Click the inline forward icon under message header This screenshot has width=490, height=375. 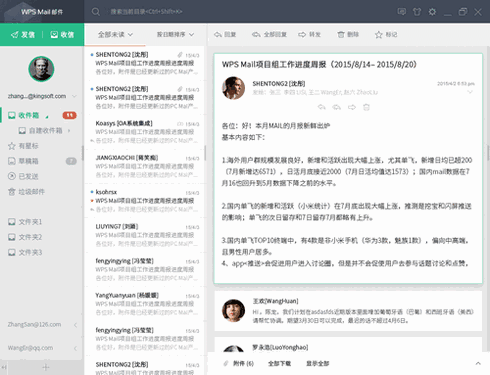click(352, 107)
